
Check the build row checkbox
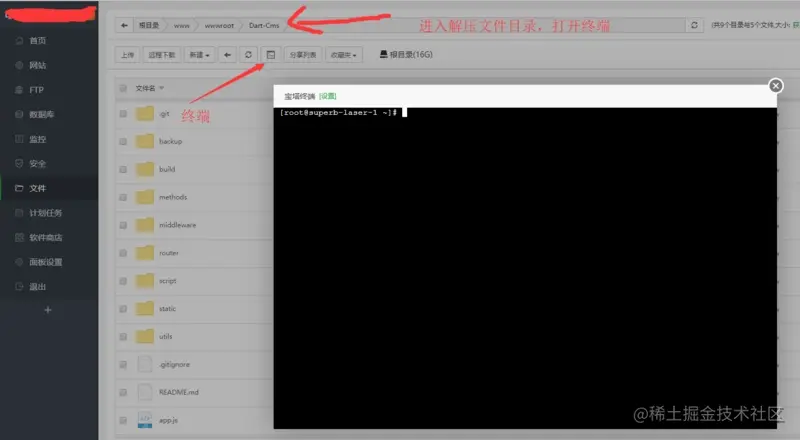pyautogui.click(x=123, y=169)
